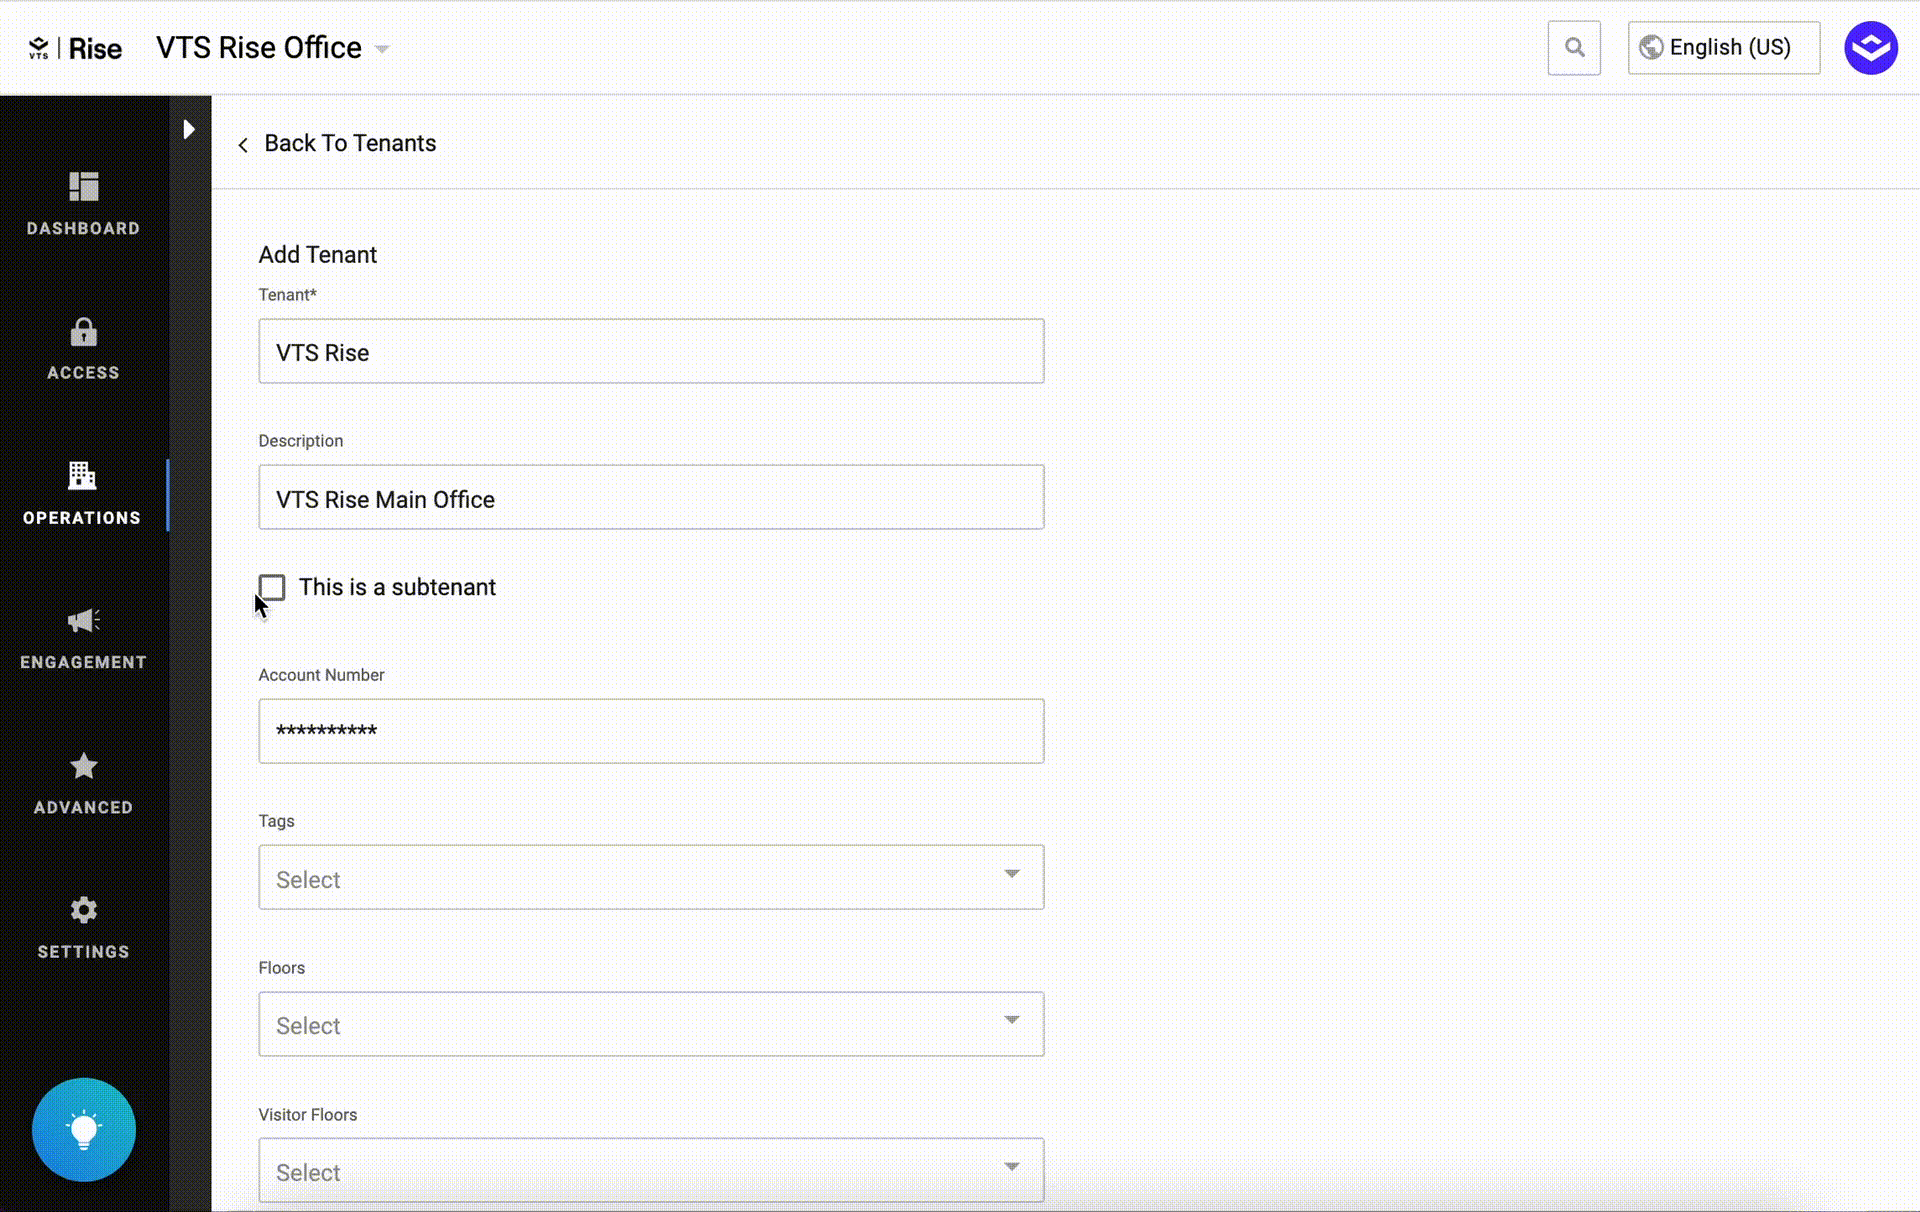The width and height of the screenshot is (1920, 1212).
Task: Go Back To Tenants
Action: point(350,143)
